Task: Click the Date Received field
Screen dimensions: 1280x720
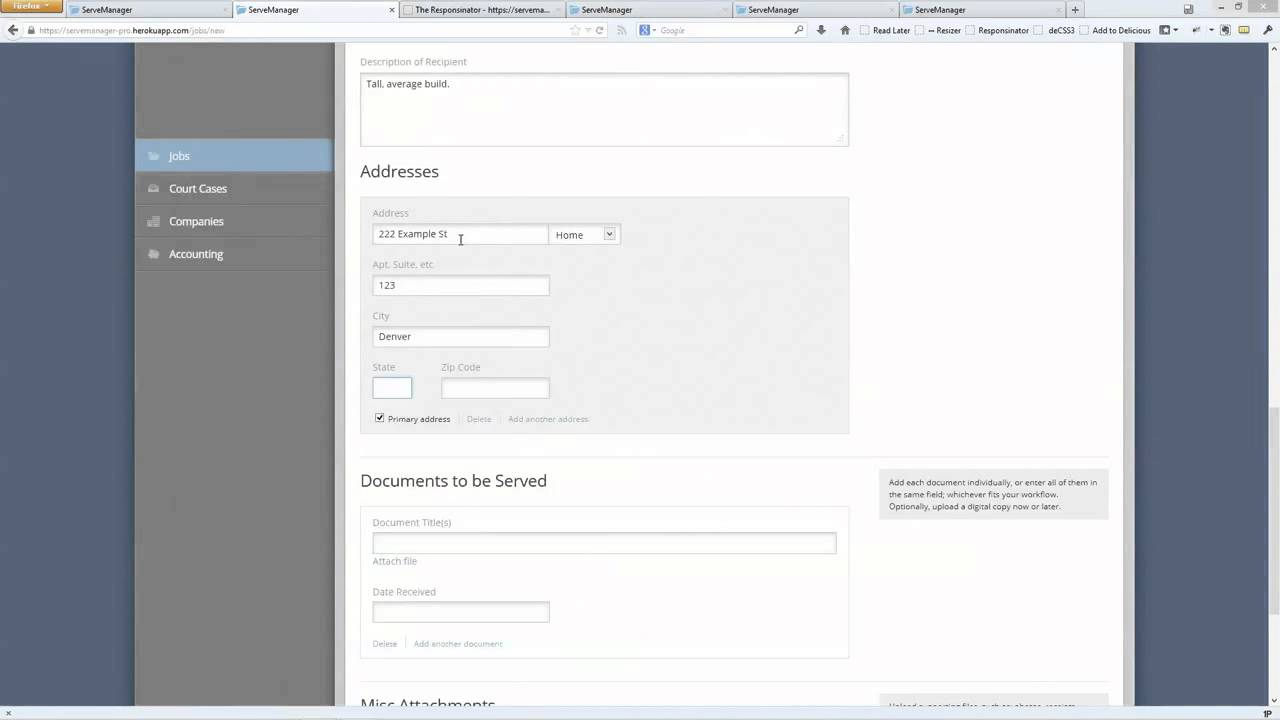Action: pyautogui.click(x=461, y=612)
